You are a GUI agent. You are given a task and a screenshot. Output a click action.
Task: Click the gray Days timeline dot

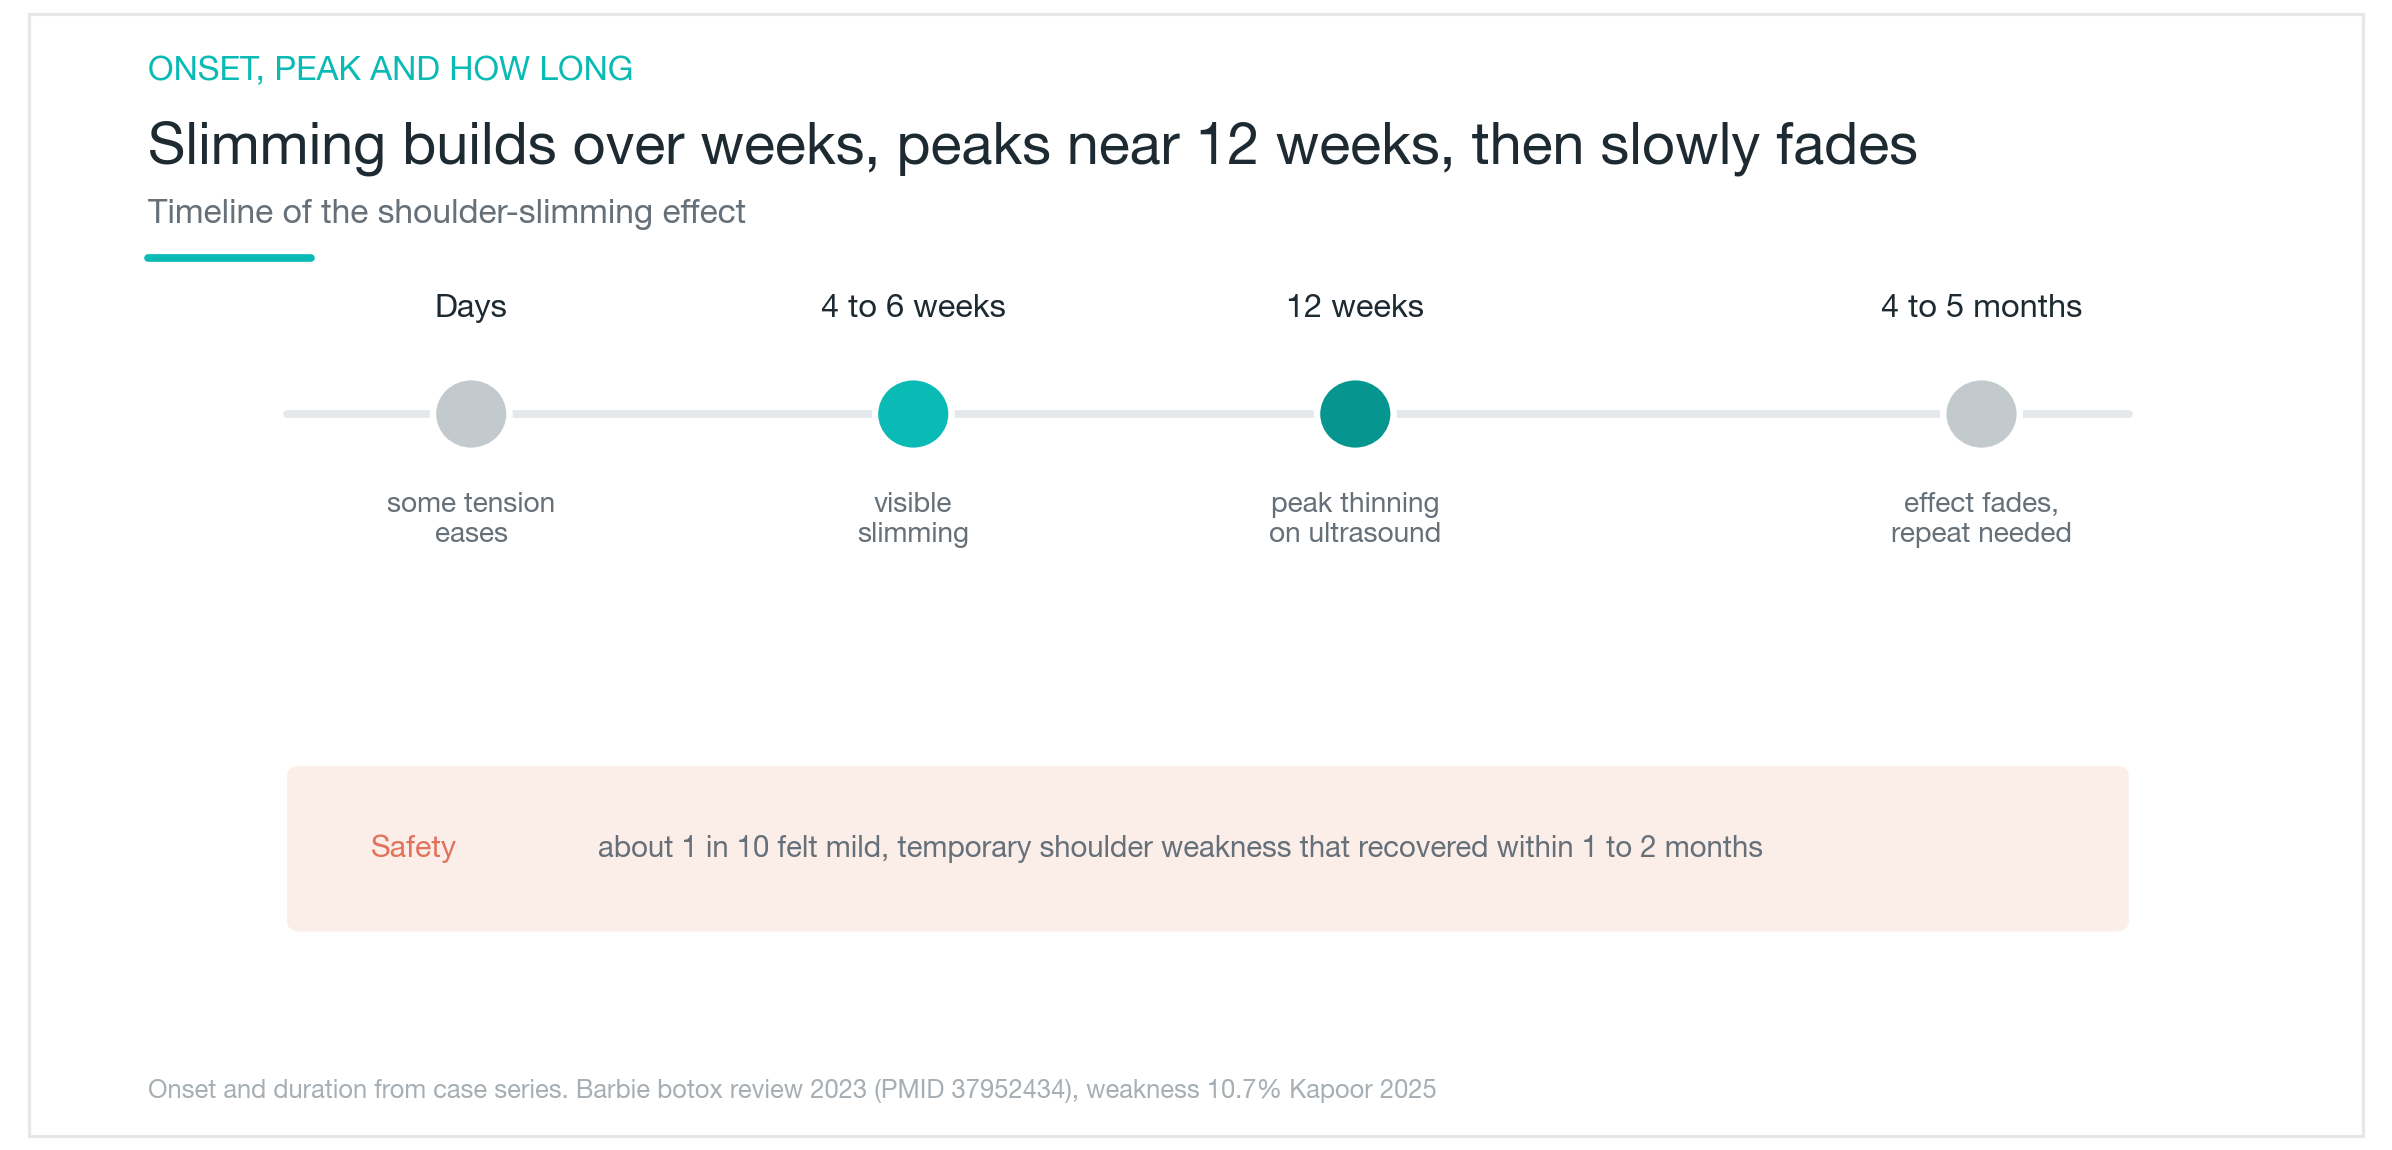(471, 414)
